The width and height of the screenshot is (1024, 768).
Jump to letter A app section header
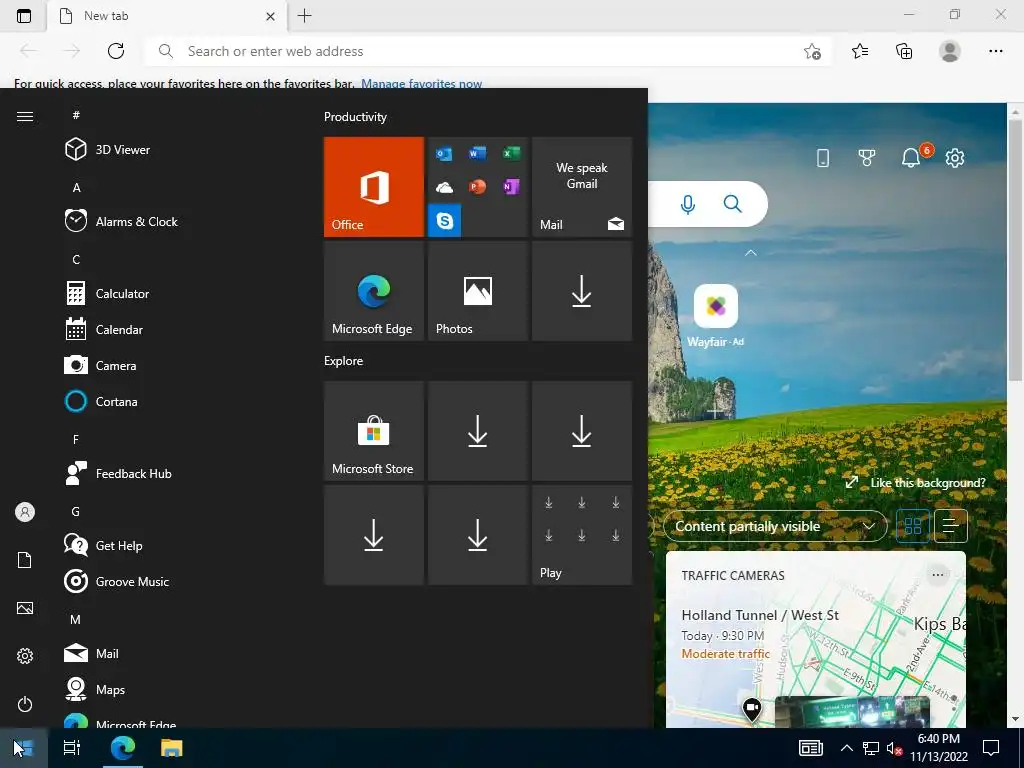[x=76, y=188]
